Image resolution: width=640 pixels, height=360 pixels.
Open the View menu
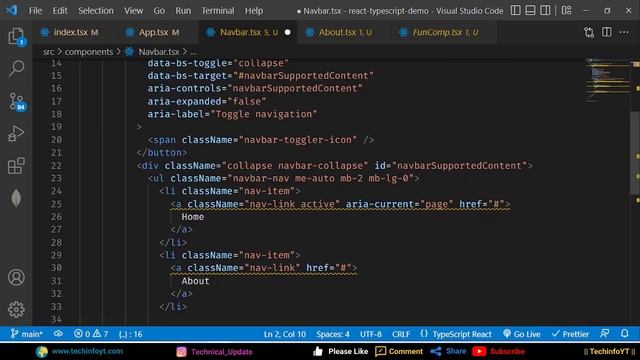tap(133, 11)
